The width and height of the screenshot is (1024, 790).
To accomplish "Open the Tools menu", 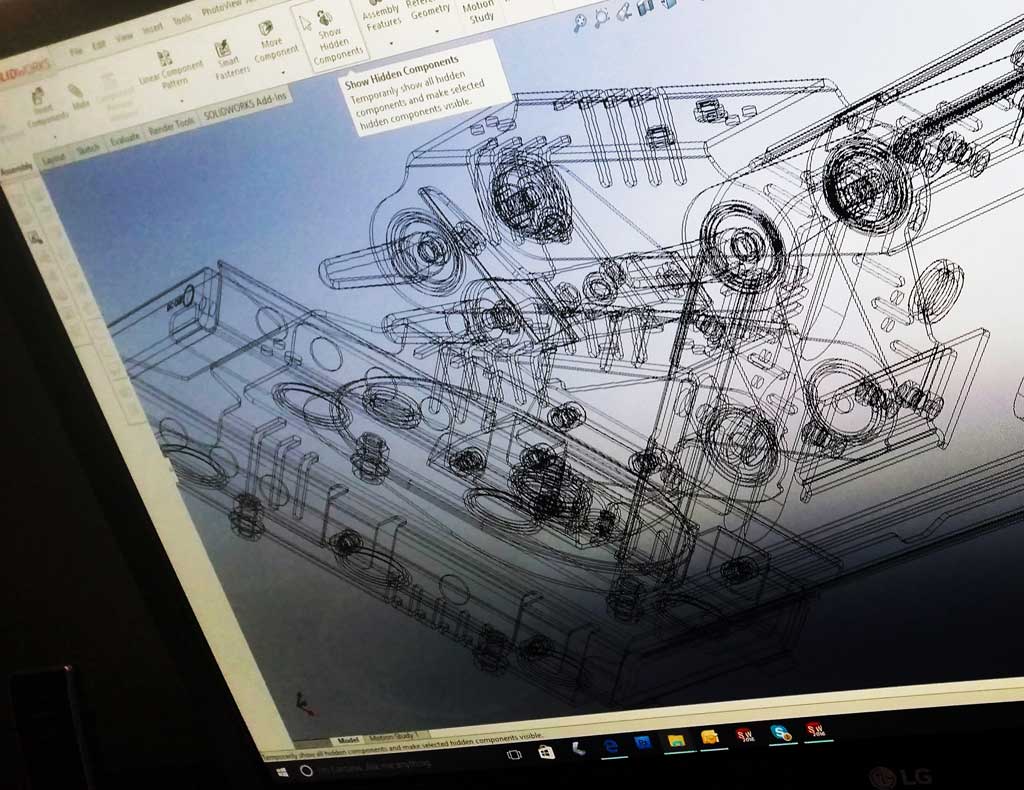I will [182, 21].
